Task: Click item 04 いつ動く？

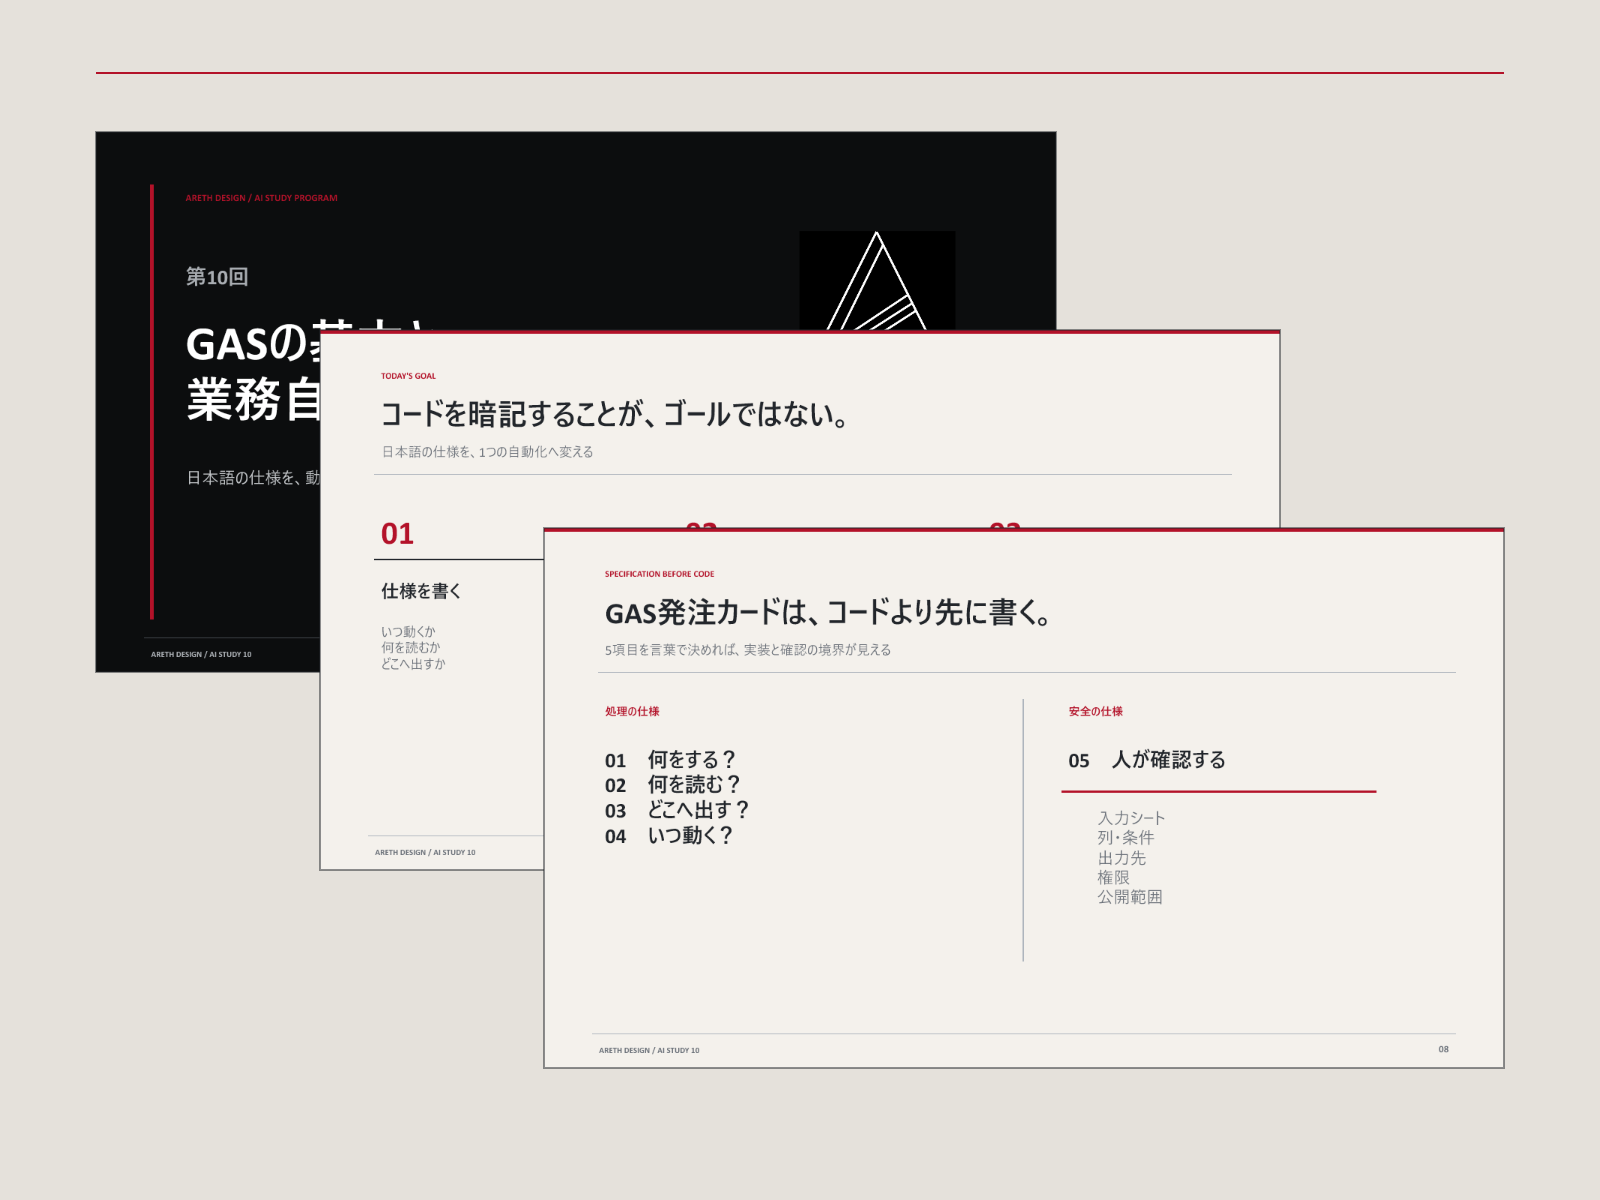Action: [669, 836]
